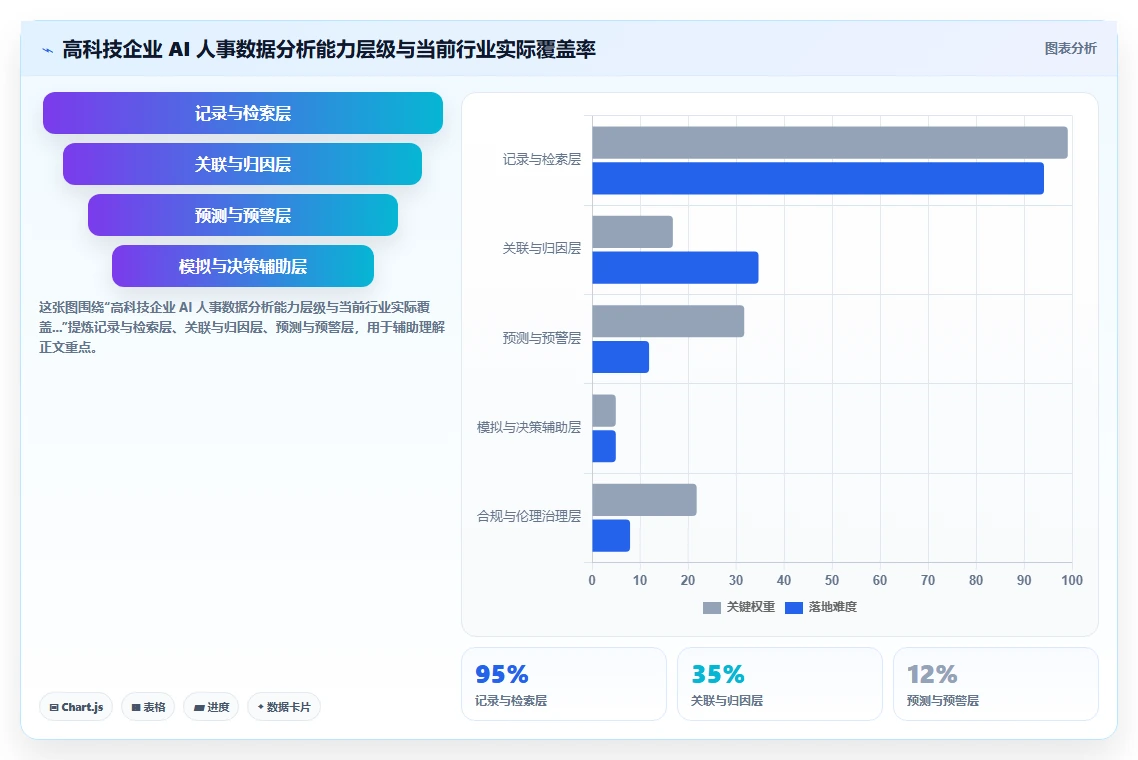Click the gray bar for 关联与归因层
The image size is (1138, 760).
click(x=632, y=232)
